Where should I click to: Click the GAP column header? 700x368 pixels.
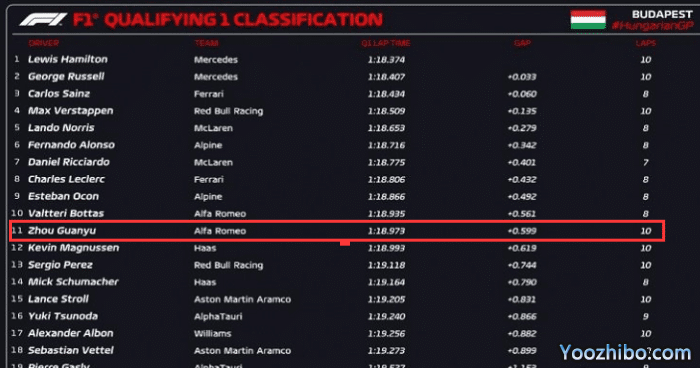coord(522,43)
